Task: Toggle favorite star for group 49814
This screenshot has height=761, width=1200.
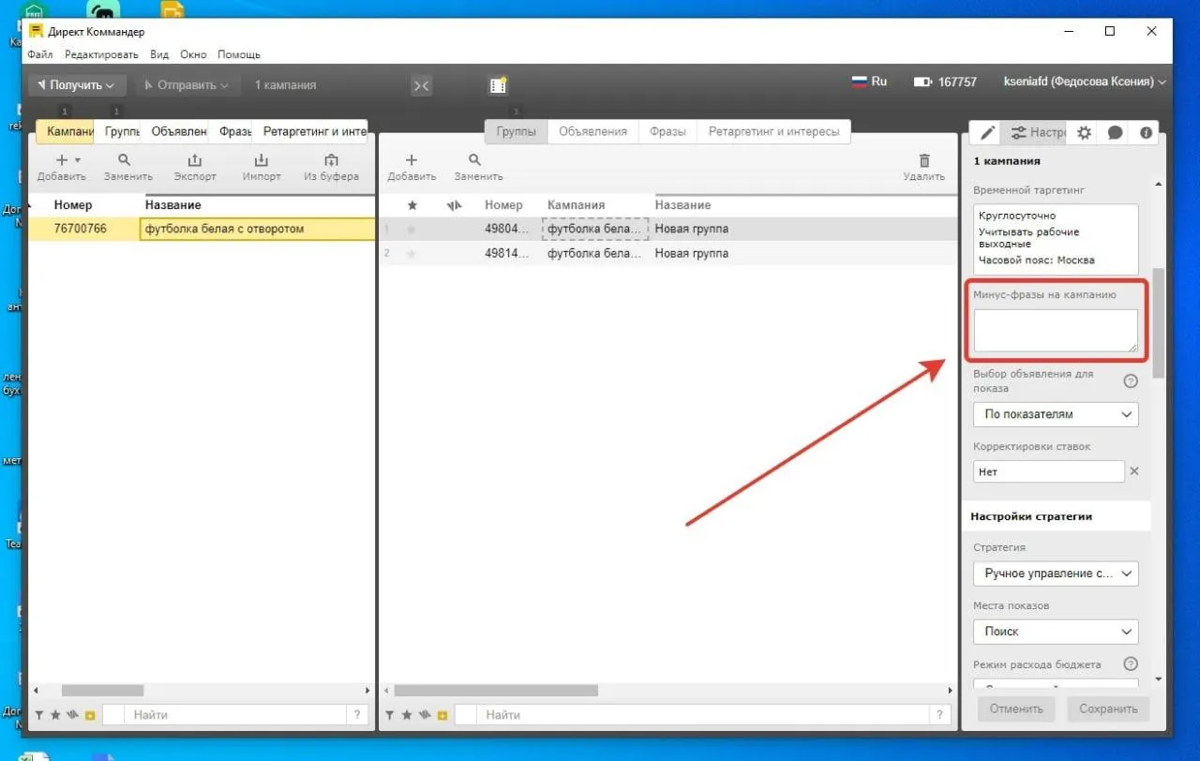Action: pyautogui.click(x=410, y=254)
